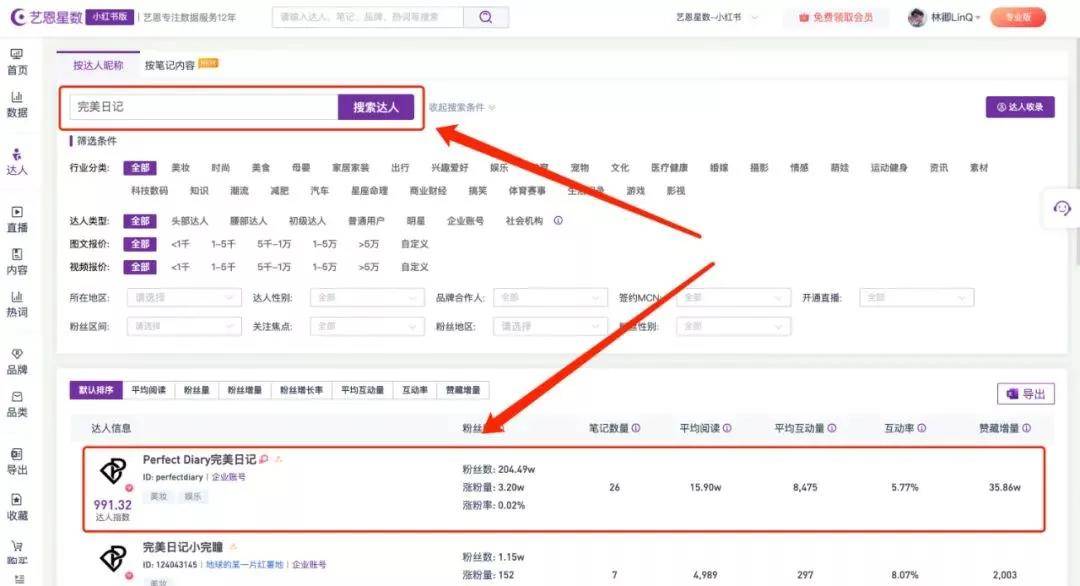Sort by 粉丝增长率 tab
The image size is (1080, 586).
pyautogui.click(x=302, y=390)
